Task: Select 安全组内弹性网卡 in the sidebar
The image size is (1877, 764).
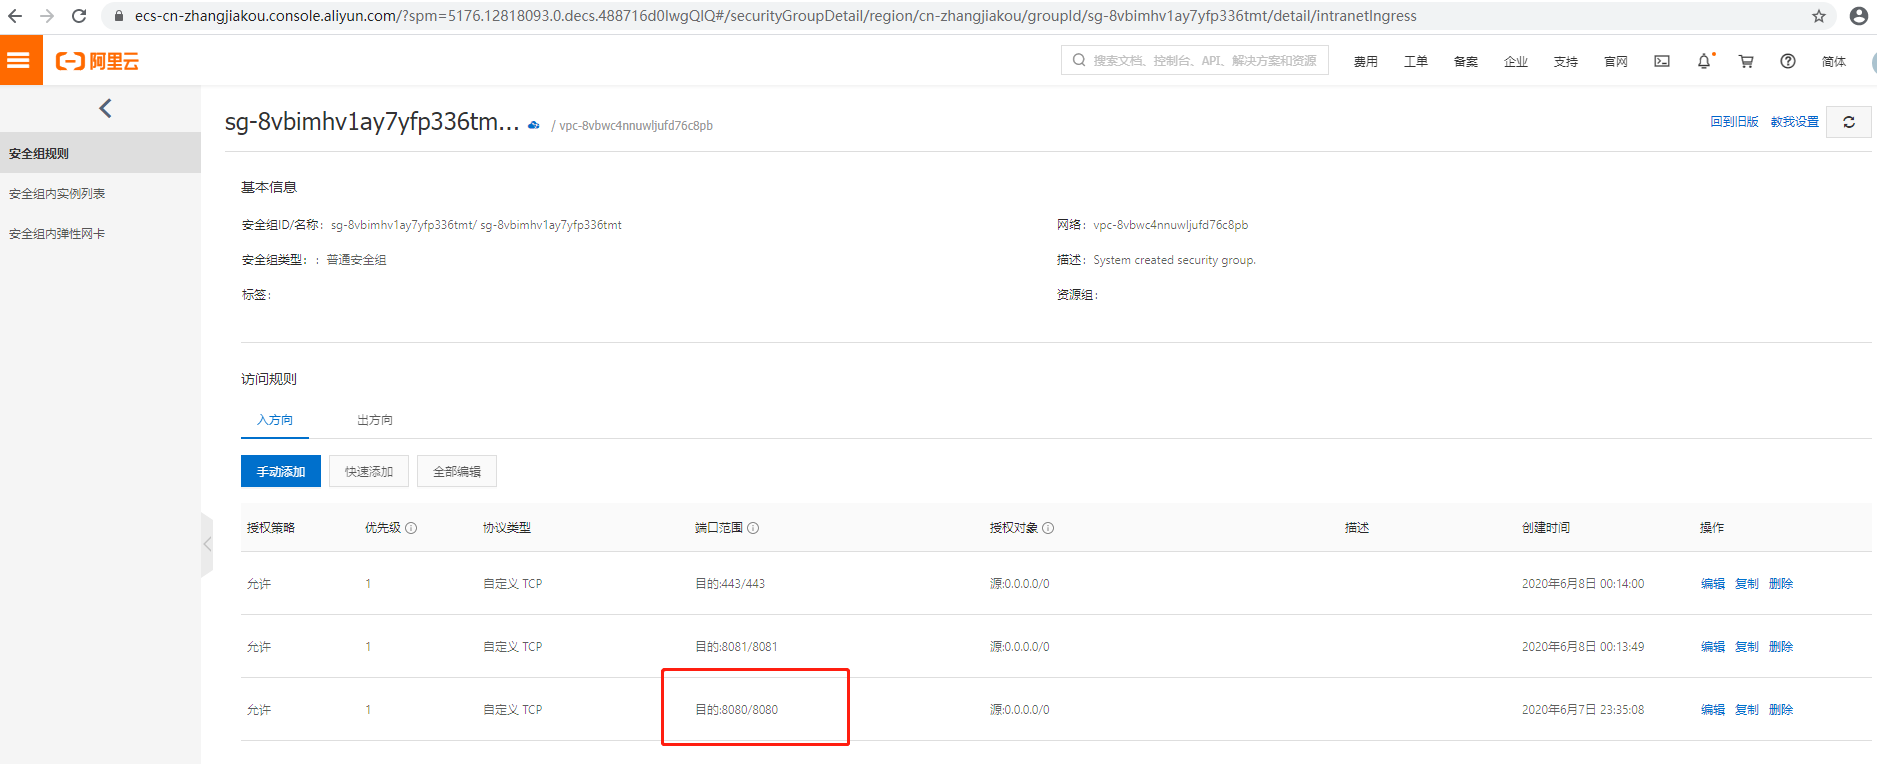Action: click(100, 233)
